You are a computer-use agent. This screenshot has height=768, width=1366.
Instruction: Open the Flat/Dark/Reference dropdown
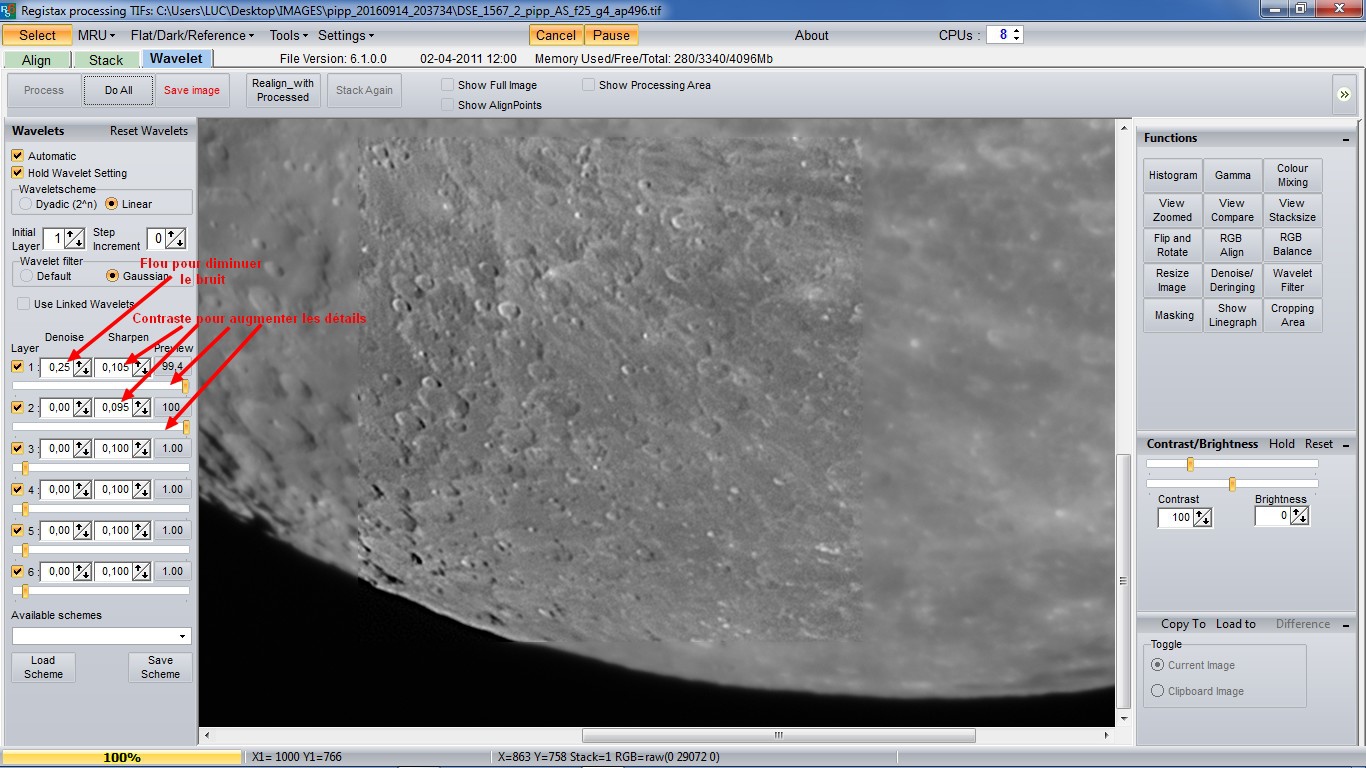click(192, 35)
